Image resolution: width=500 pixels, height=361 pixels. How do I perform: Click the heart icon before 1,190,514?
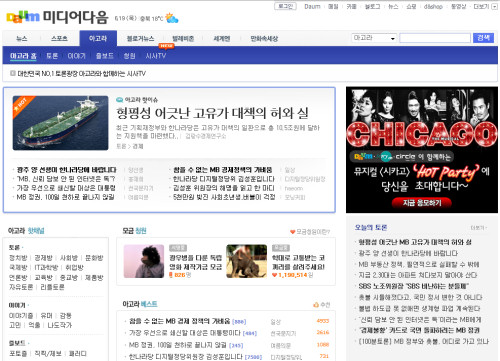(x=274, y=275)
